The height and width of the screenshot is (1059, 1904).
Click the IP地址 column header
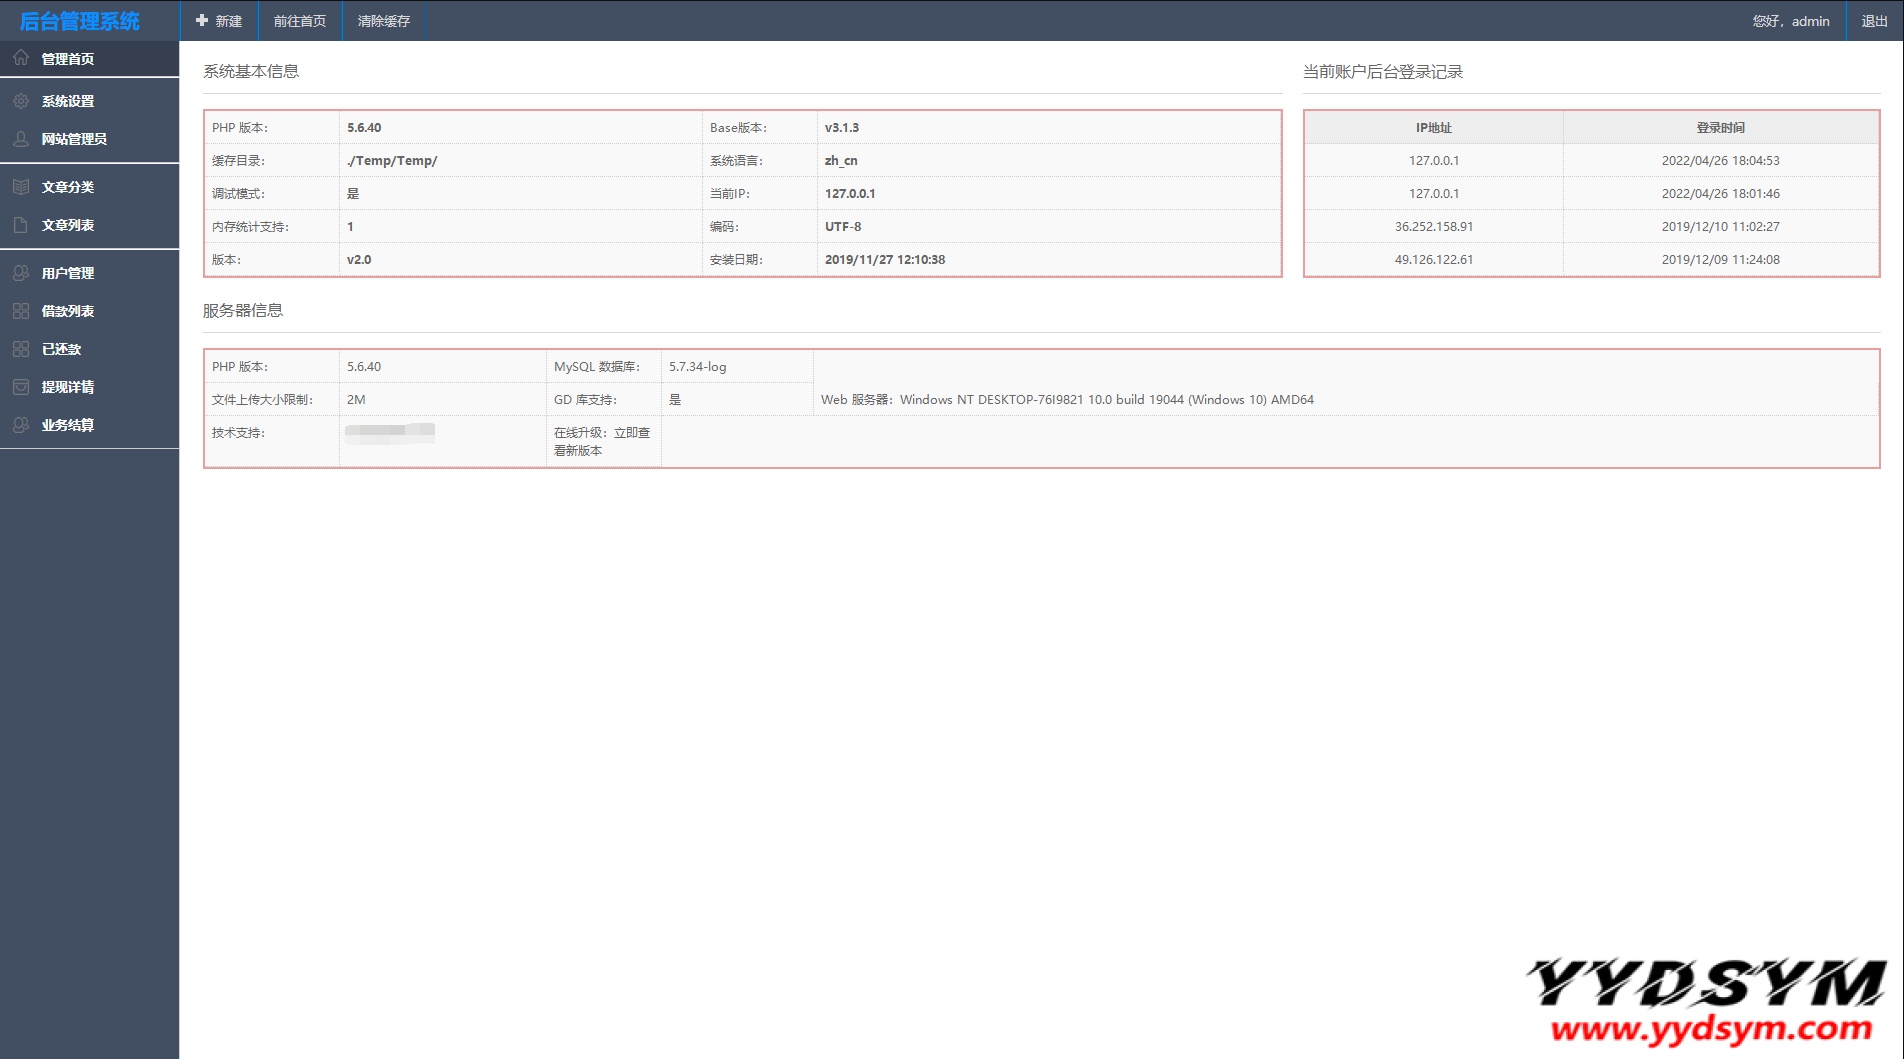pos(1433,128)
